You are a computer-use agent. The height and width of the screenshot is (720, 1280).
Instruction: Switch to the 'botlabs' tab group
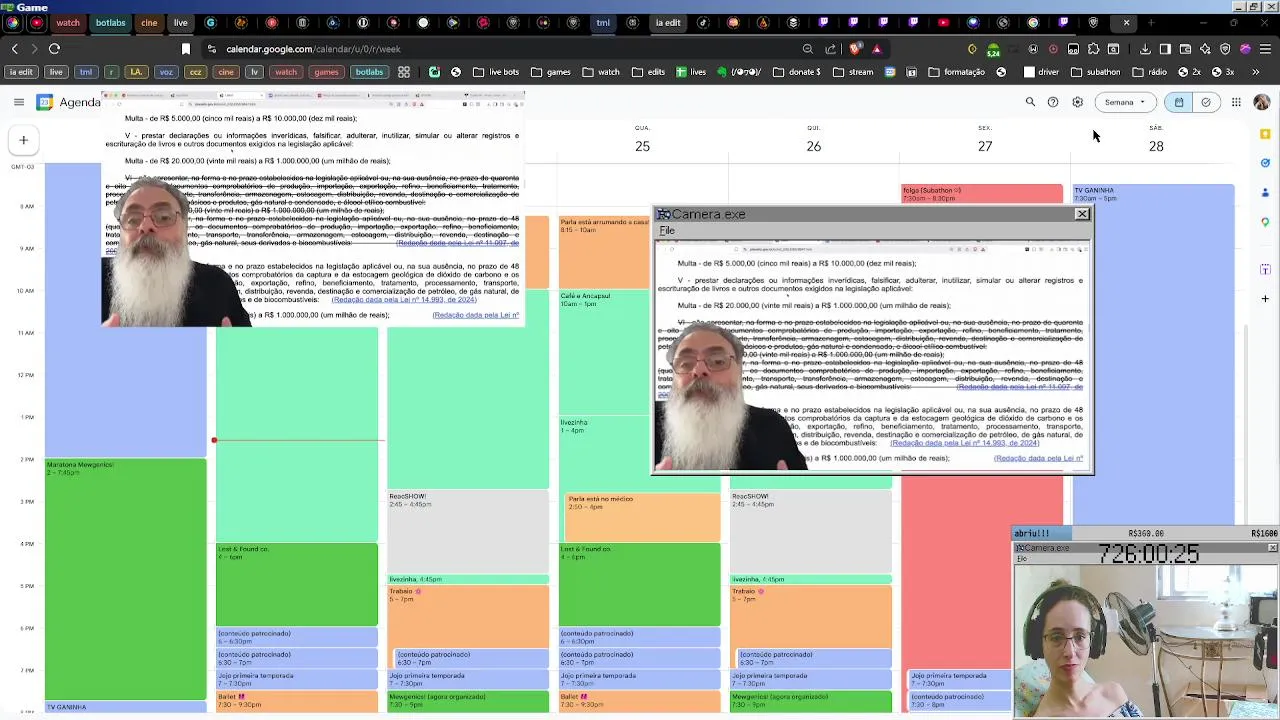click(x=111, y=23)
